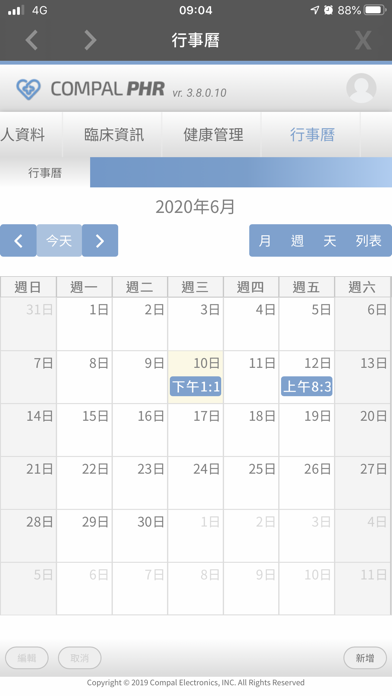Select 22日 in the calendar
The height and width of the screenshot is (696, 392).
pos(84,483)
